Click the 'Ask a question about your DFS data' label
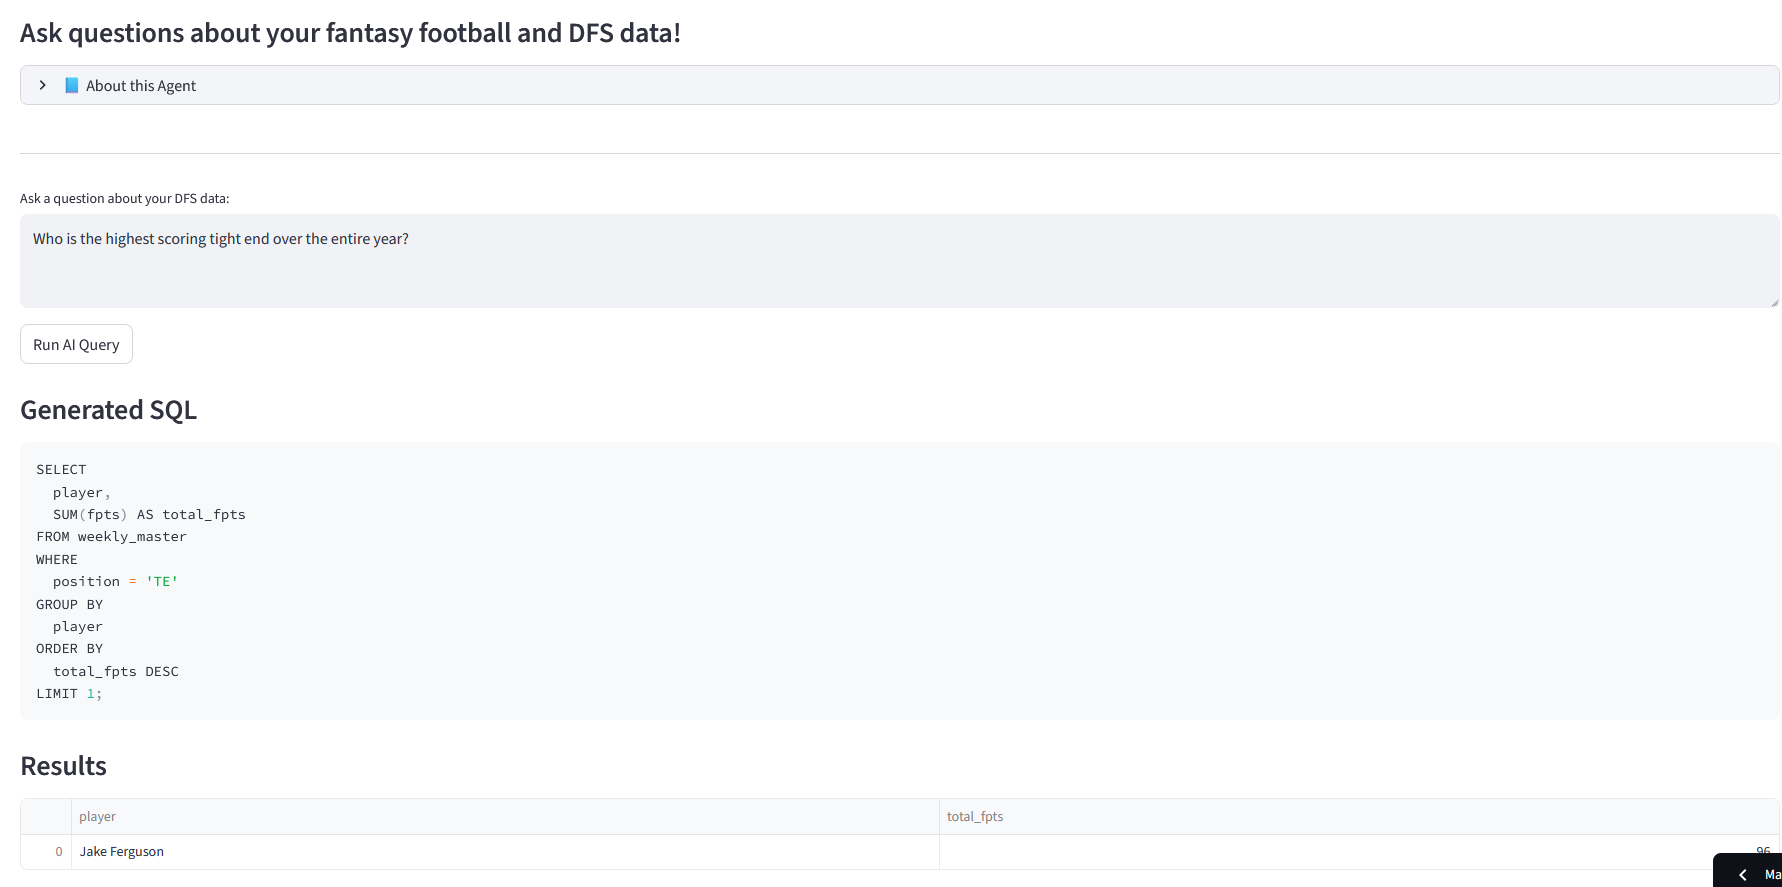Viewport: 1782px width, 887px height. 125,198
